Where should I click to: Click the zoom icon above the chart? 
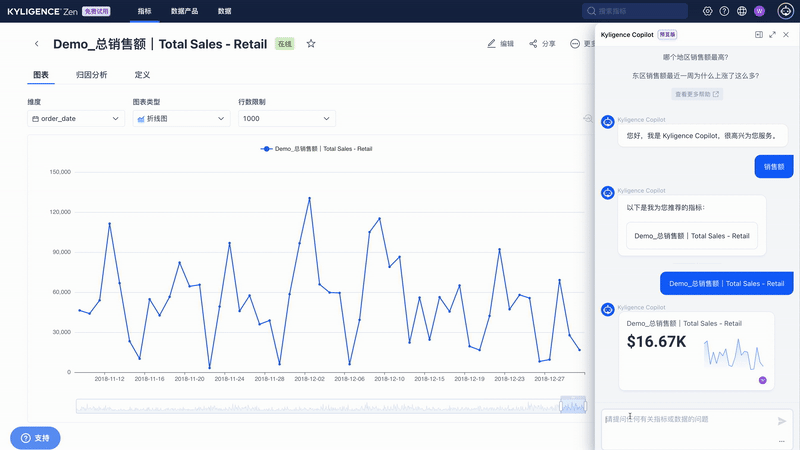point(588,118)
